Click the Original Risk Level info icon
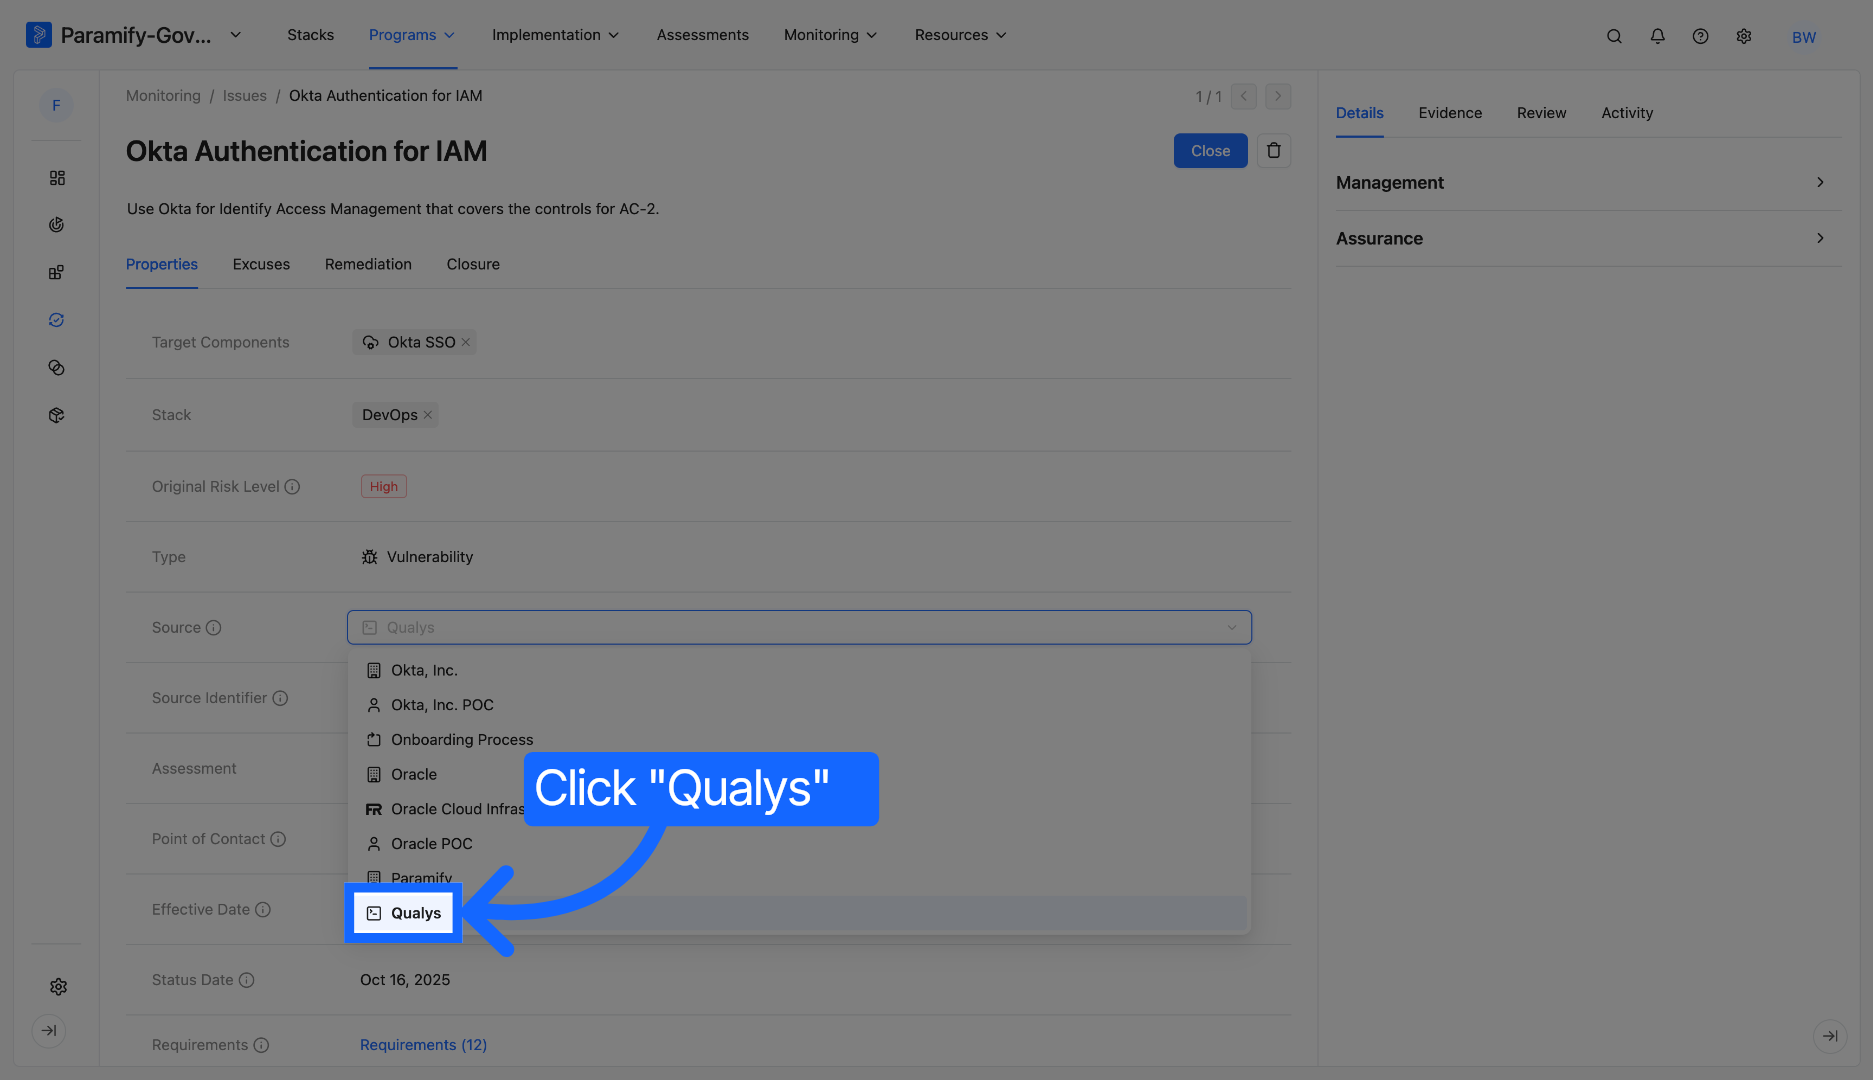Image resolution: width=1873 pixels, height=1080 pixels. pyautogui.click(x=292, y=487)
